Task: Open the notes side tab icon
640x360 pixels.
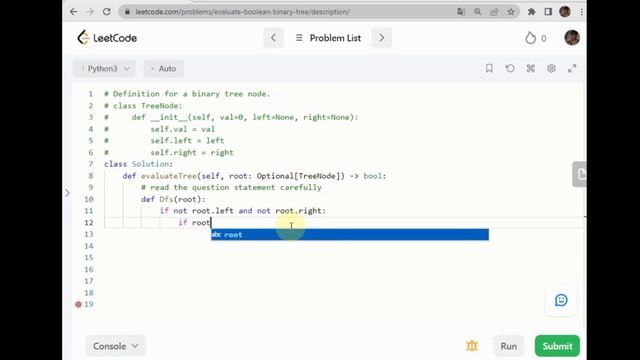Action: (x=580, y=174)
